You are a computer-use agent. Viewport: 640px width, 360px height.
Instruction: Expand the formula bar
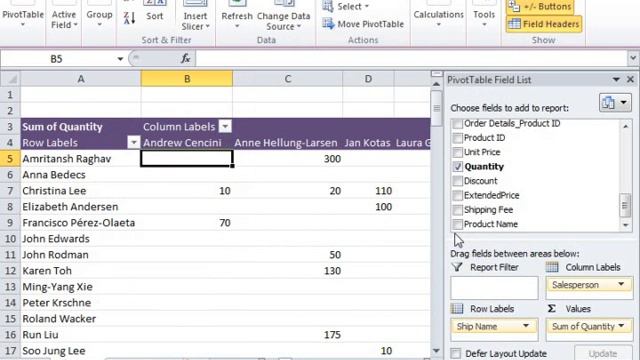click(x=633, y=58)
